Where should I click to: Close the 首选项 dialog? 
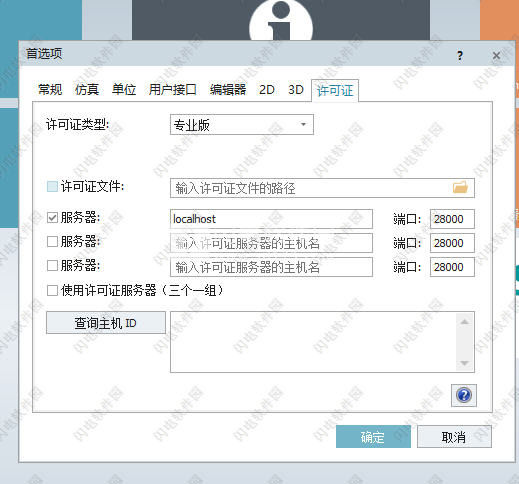coord(496,55)
